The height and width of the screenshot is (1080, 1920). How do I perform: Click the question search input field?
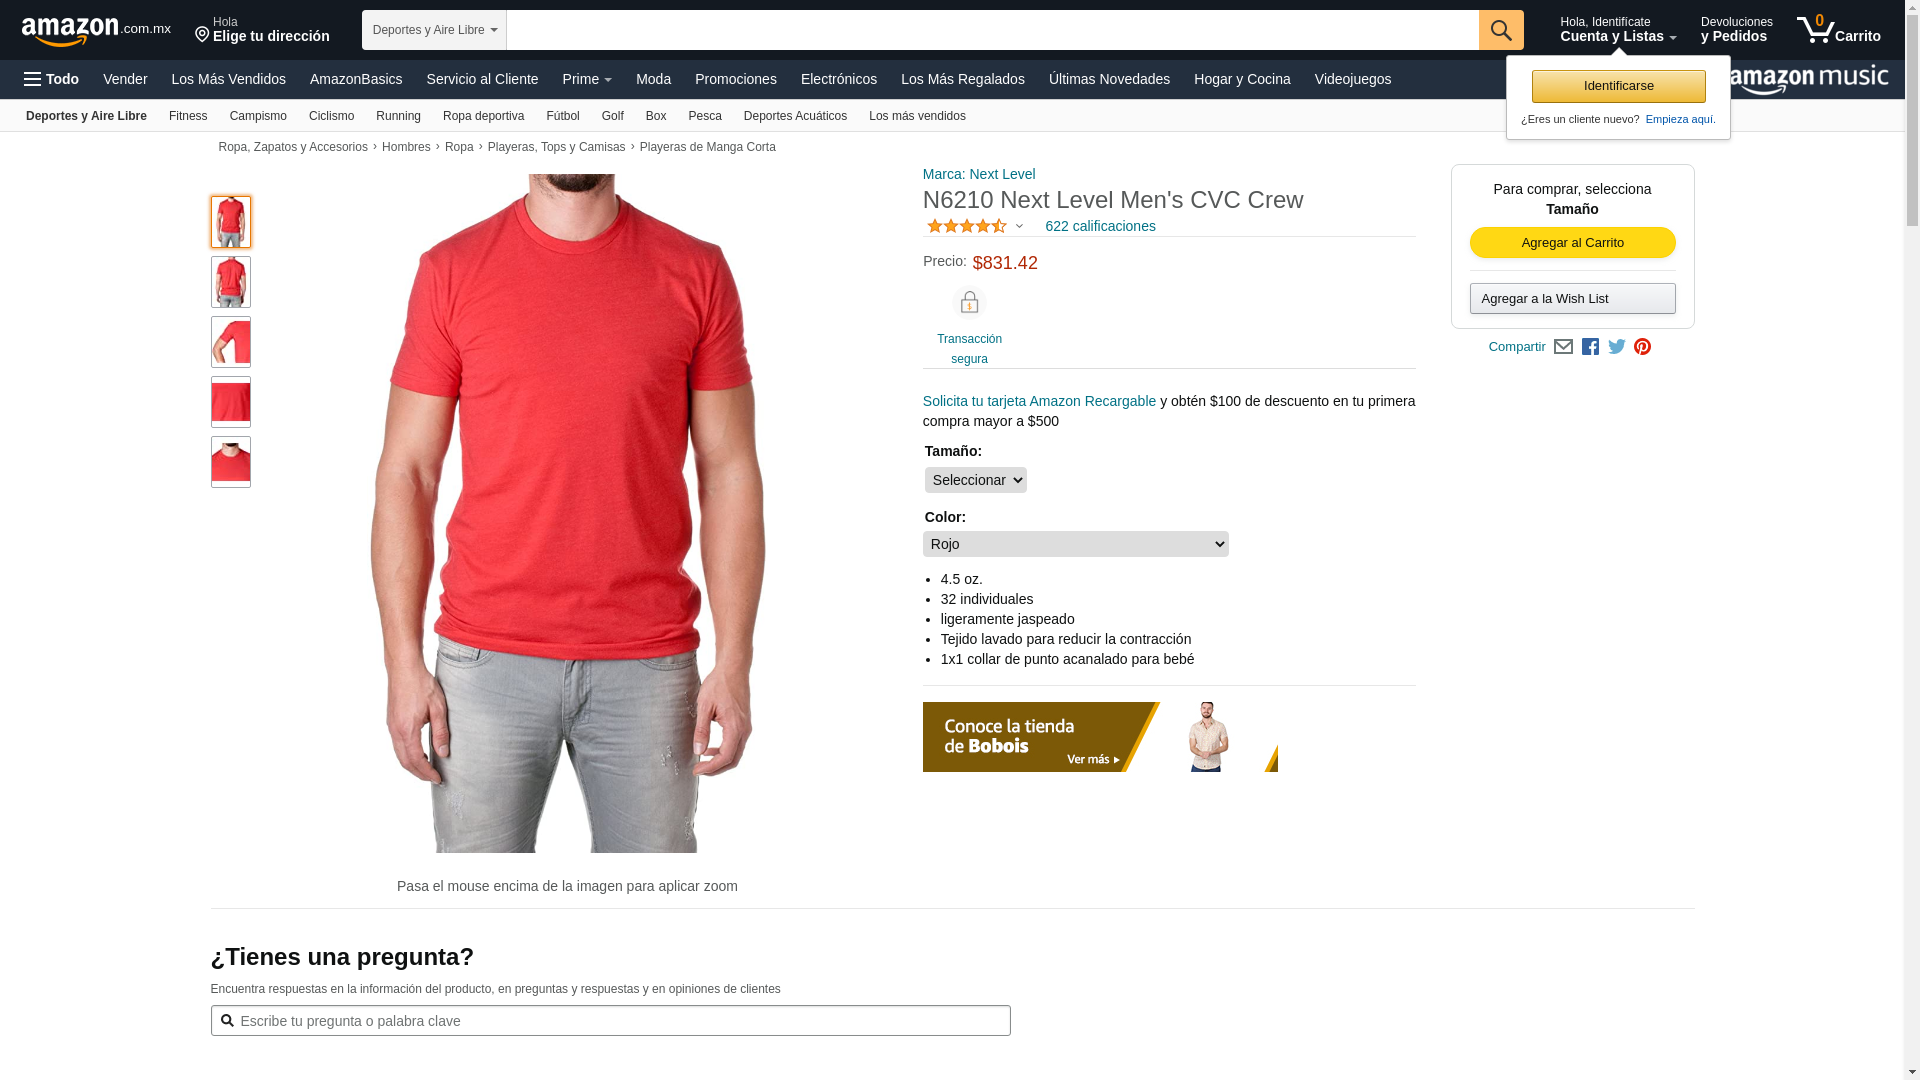(611, 1021)
